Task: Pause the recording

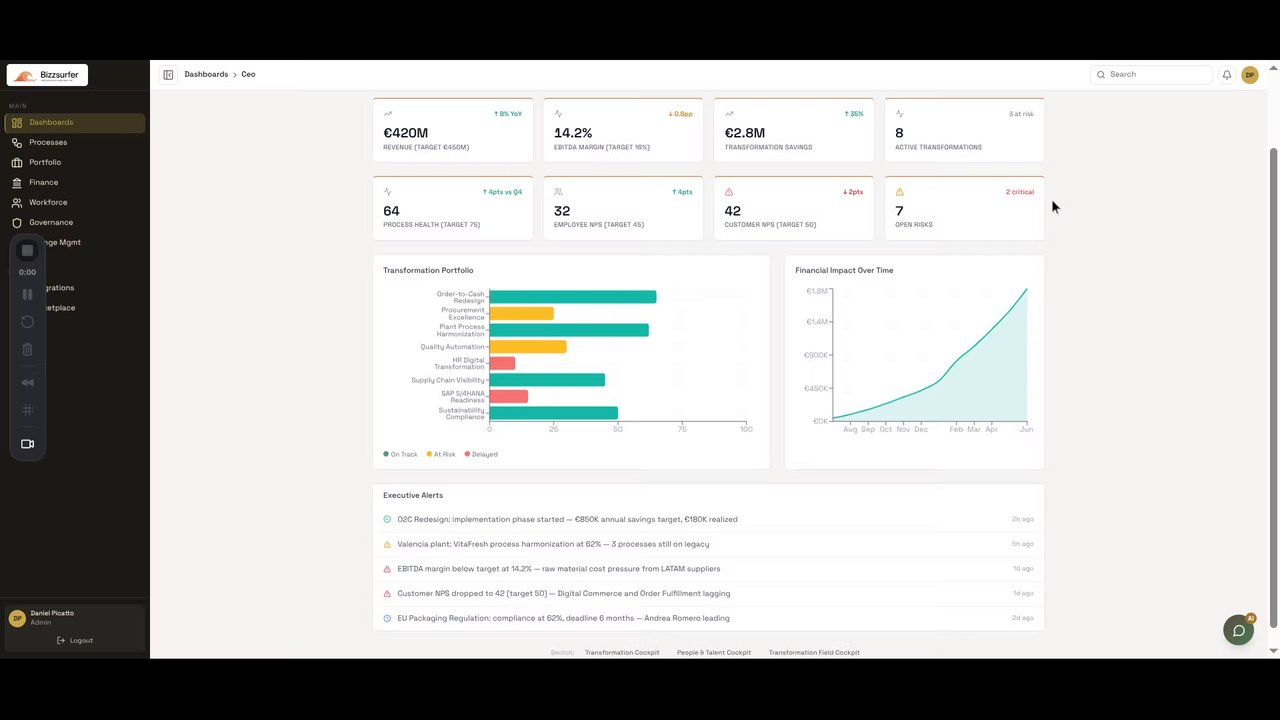Action: click(28, 294)
